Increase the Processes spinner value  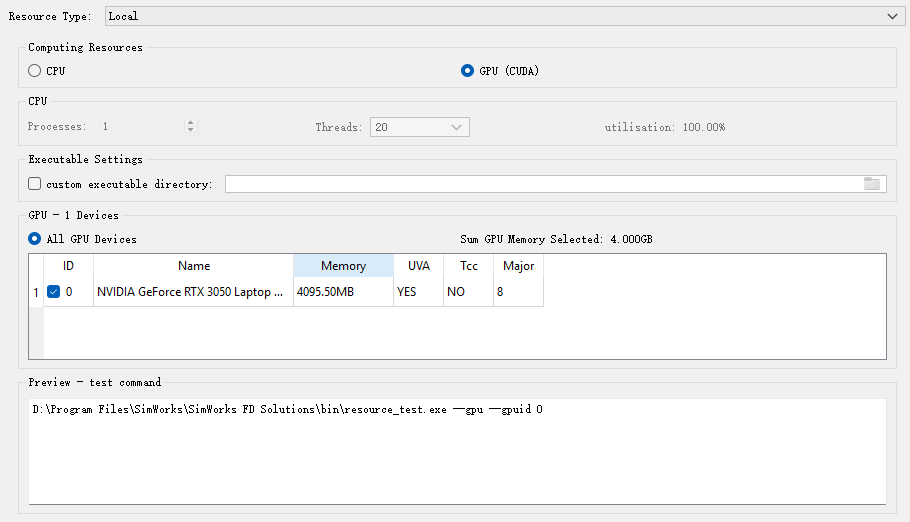point(190,123)
